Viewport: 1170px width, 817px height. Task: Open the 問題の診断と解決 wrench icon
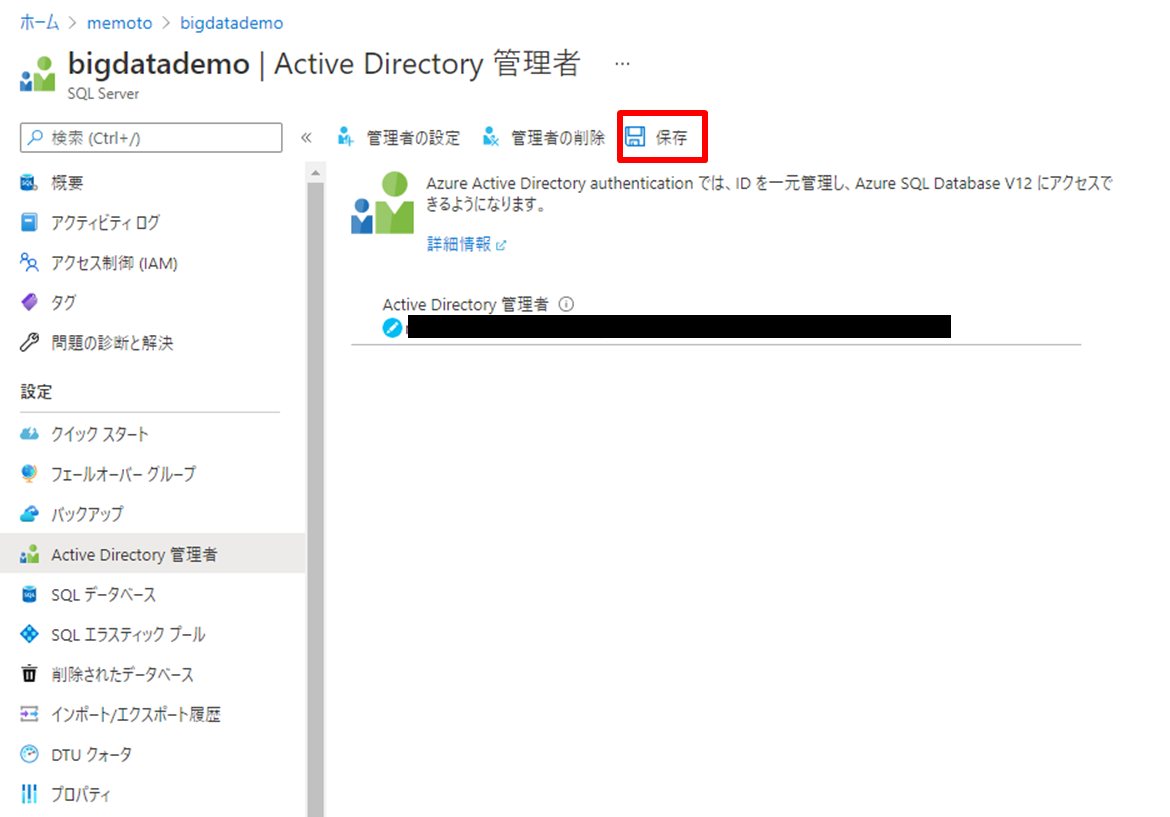coord(29,342)
